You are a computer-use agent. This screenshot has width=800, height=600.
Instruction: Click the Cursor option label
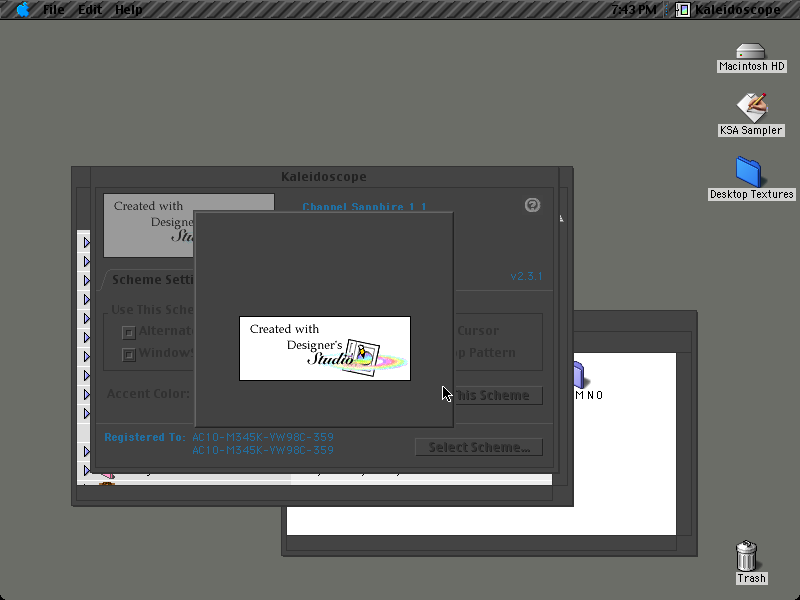point(478,331)
